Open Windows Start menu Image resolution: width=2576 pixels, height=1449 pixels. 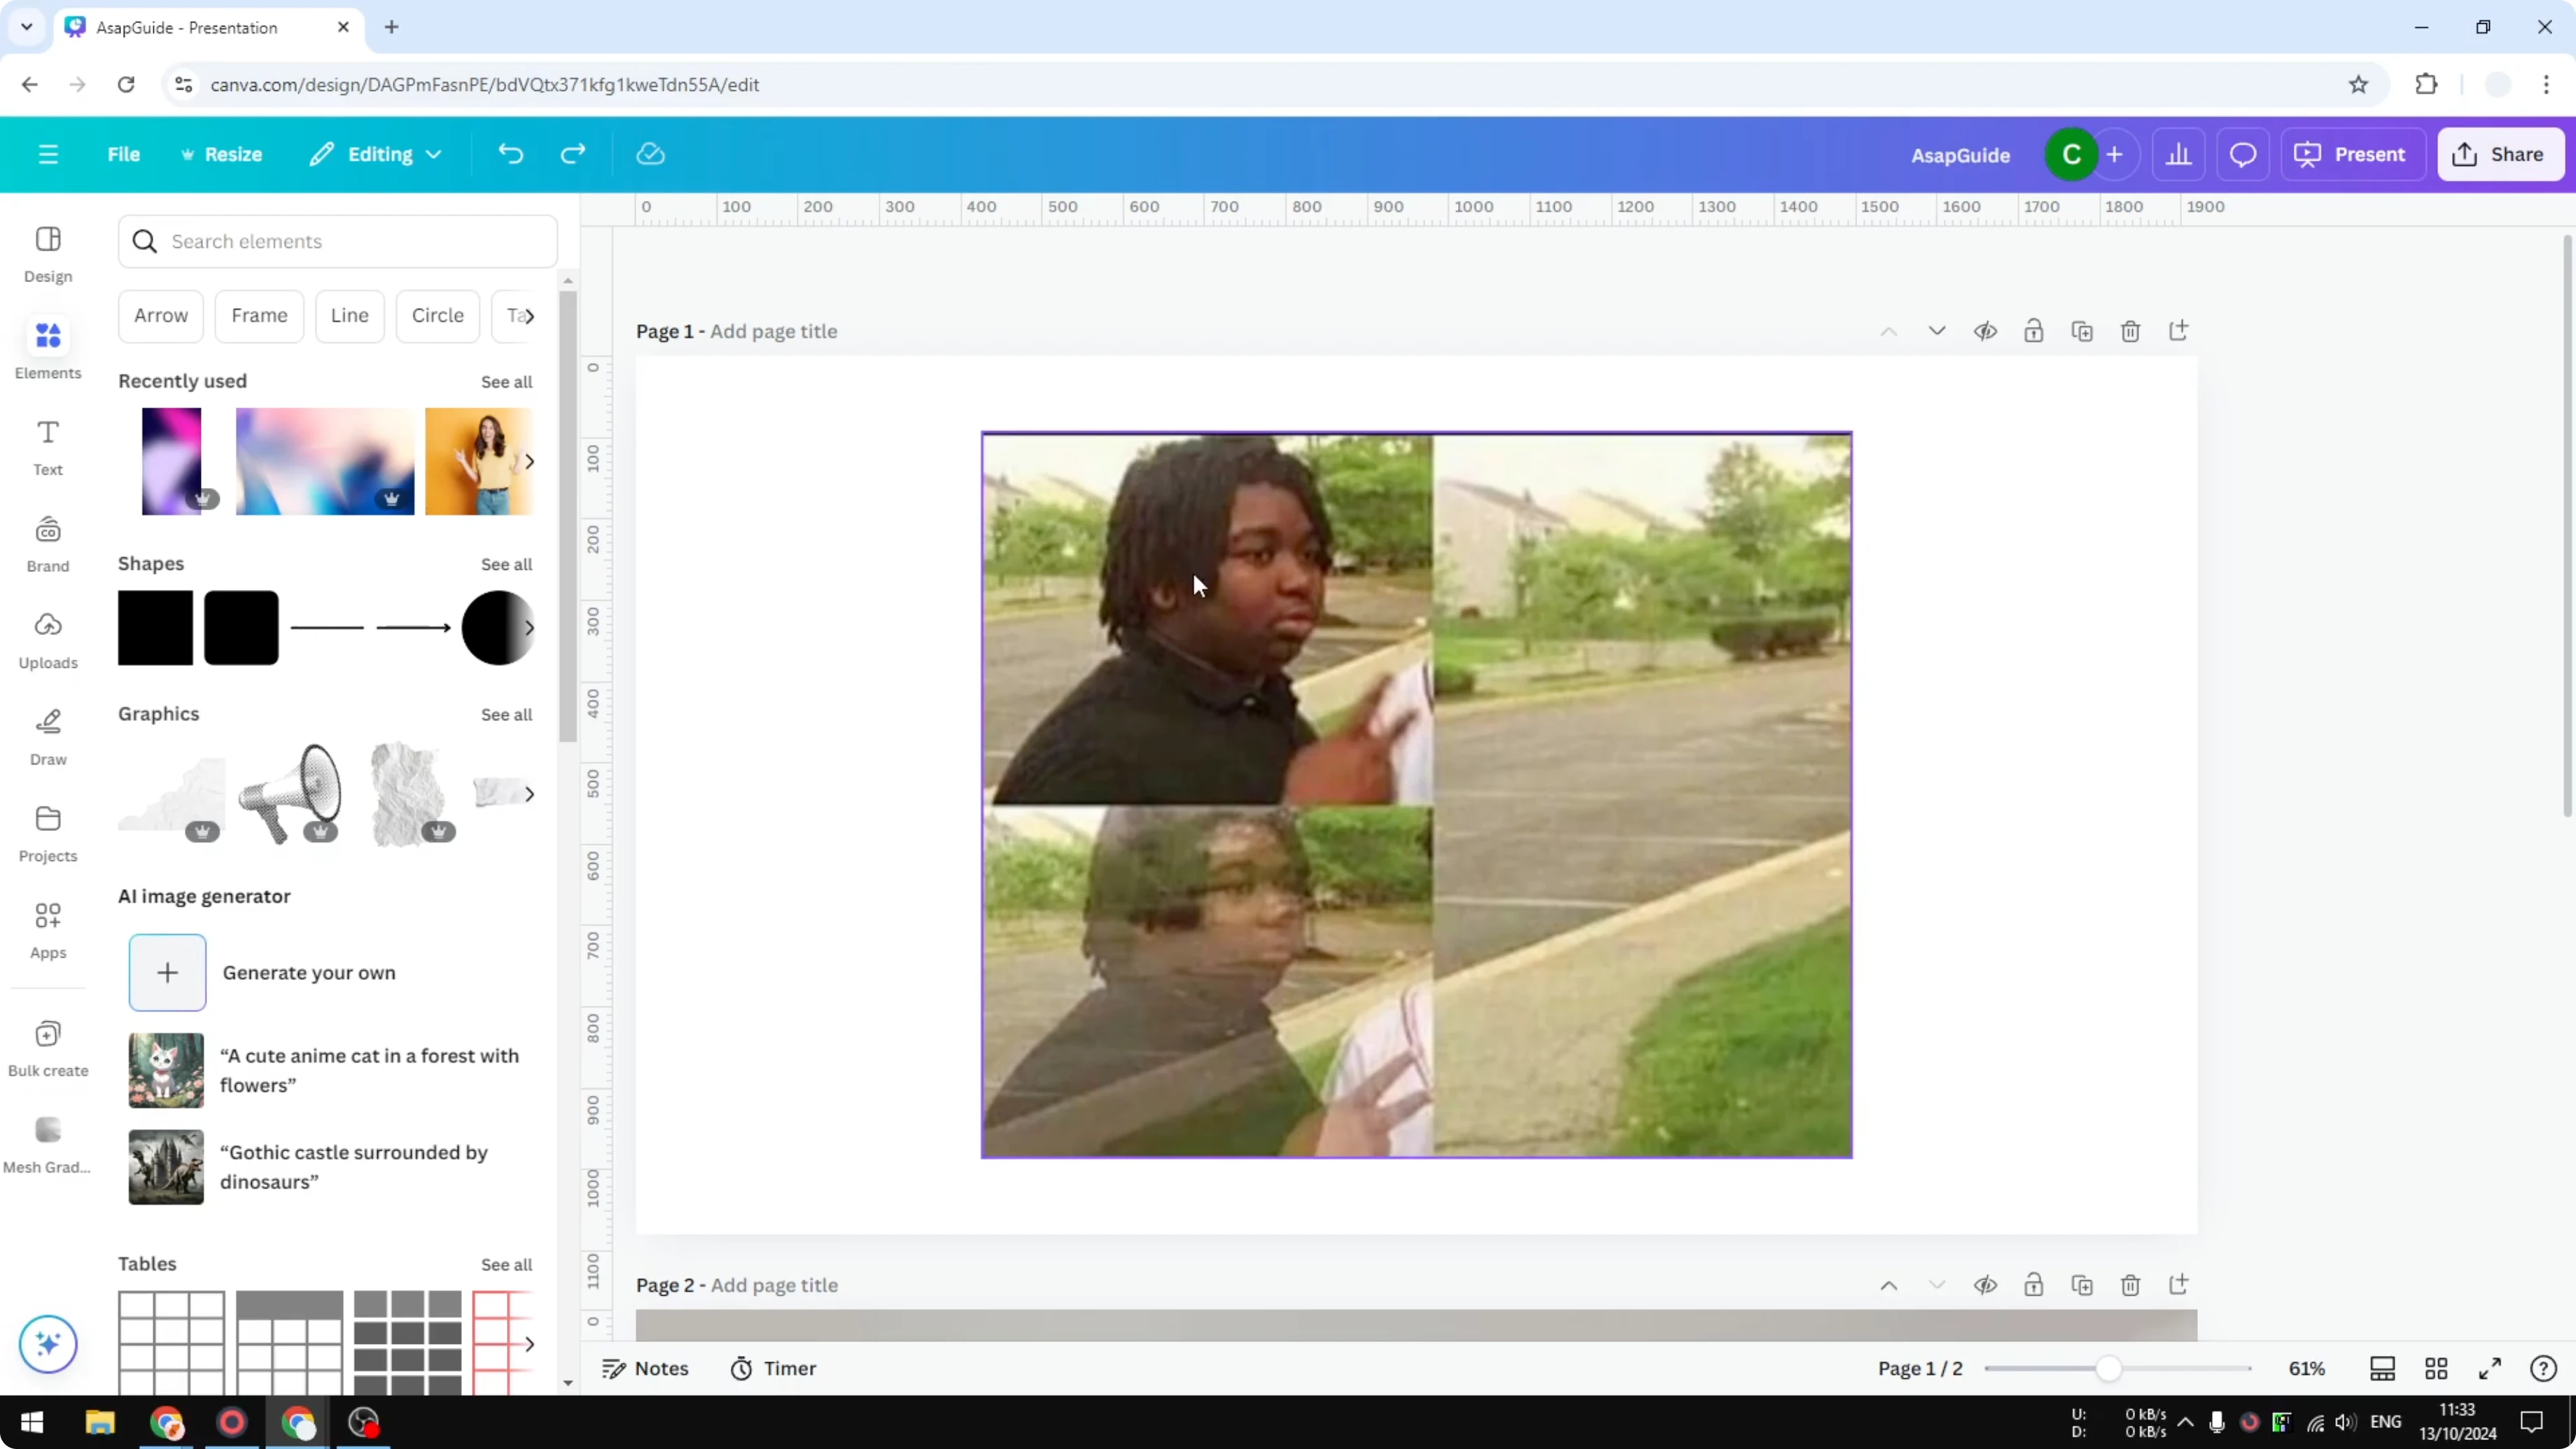pyautogui.click(x=32, y=1422)
